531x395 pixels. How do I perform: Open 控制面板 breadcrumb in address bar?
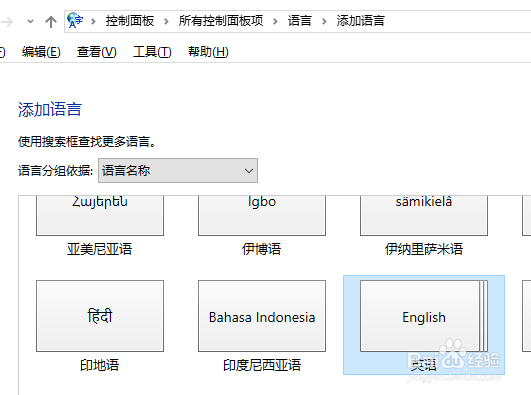[130, 21]
